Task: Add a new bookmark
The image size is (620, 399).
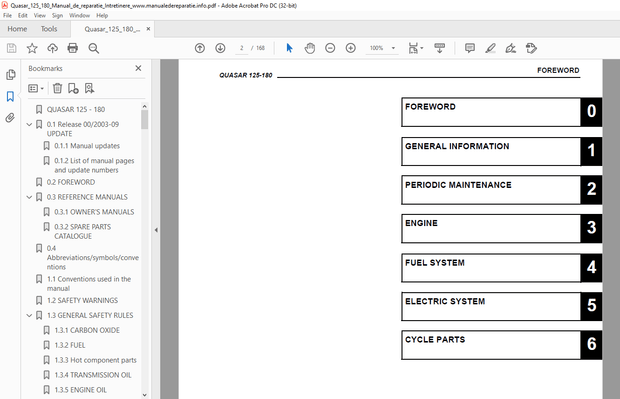Action: [x=73, y=88]
